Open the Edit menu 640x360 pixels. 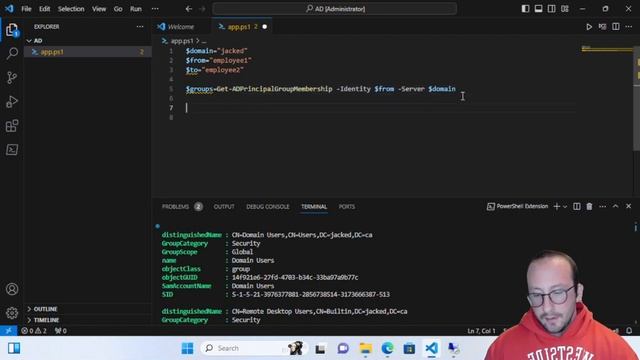44,9
